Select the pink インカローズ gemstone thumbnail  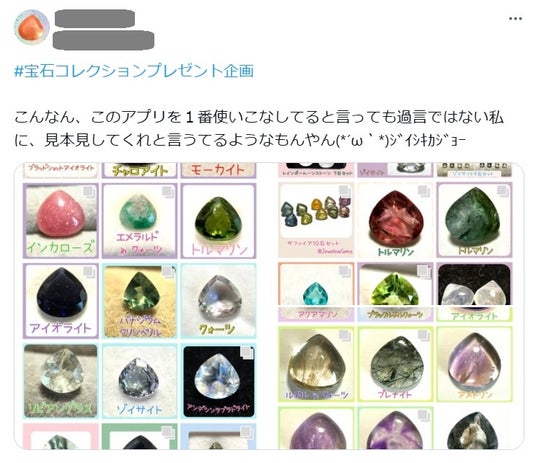[61, 221]
